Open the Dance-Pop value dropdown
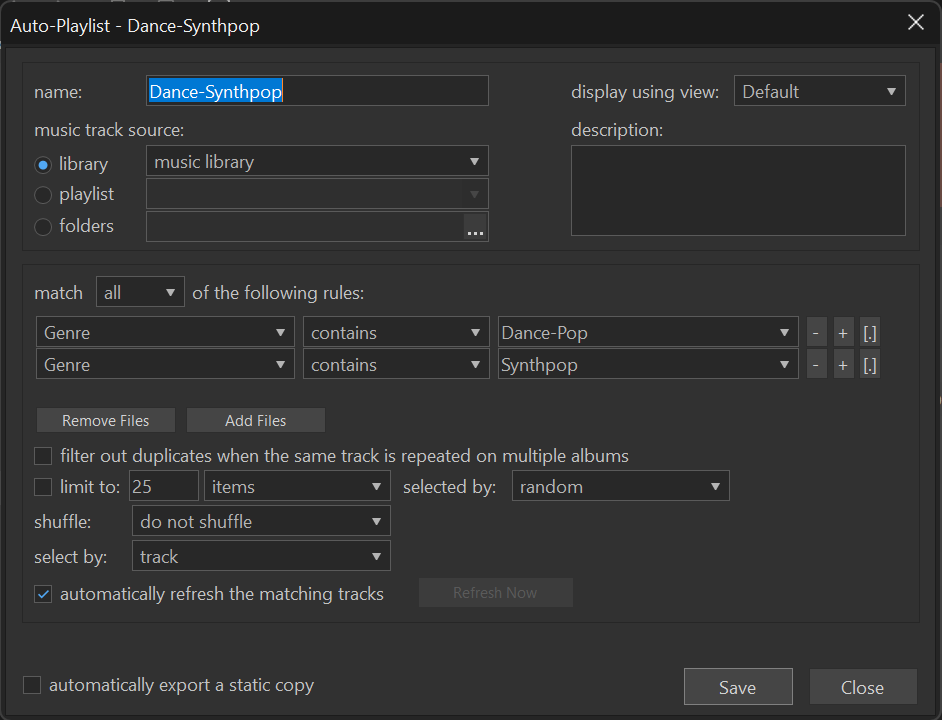This screenshot has height=720, width=942. tap(648, 332)
